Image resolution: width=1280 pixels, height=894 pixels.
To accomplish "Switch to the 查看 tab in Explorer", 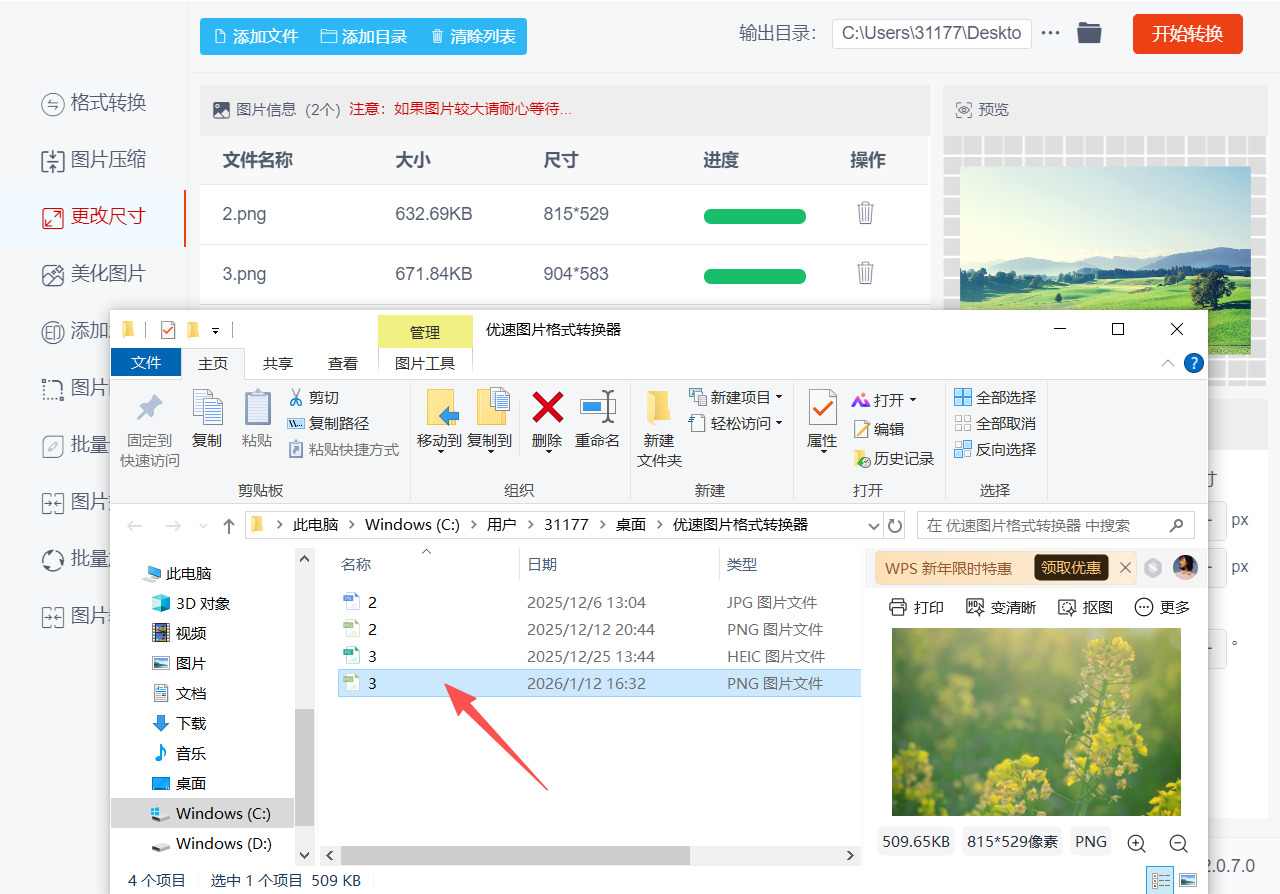I will (343, 363).
